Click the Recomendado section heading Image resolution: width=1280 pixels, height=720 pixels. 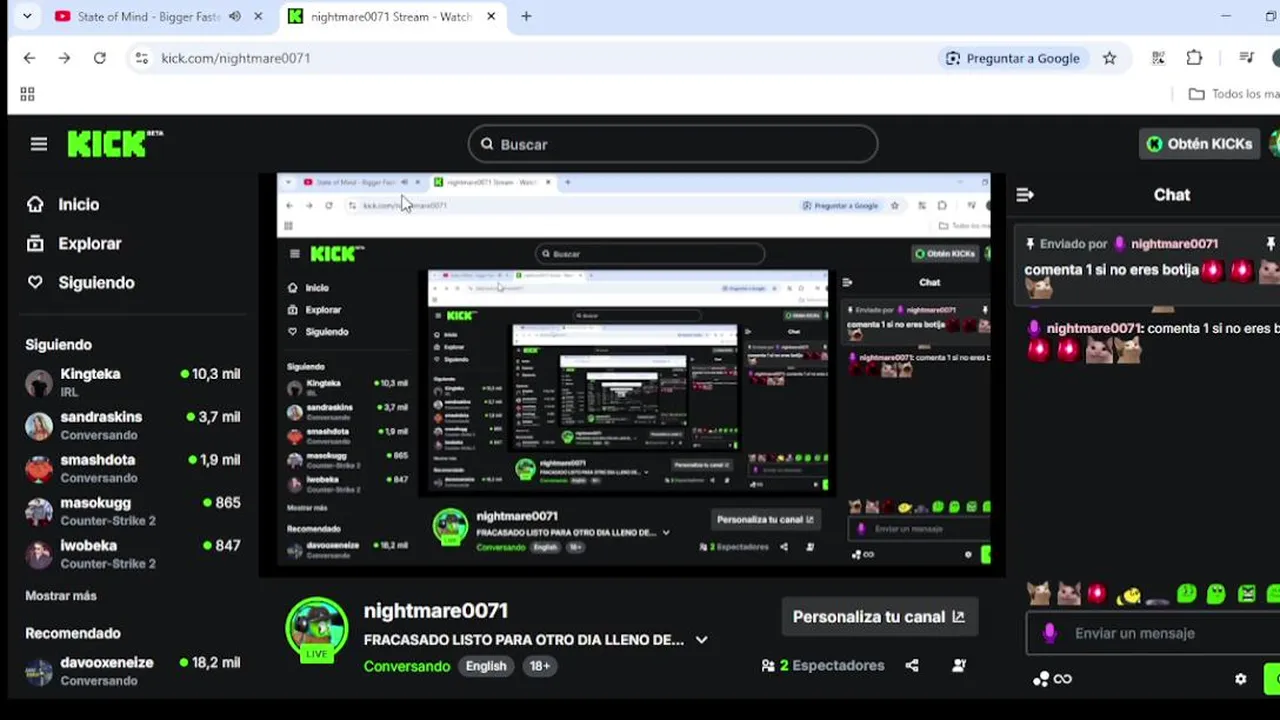tap(73, 633)
